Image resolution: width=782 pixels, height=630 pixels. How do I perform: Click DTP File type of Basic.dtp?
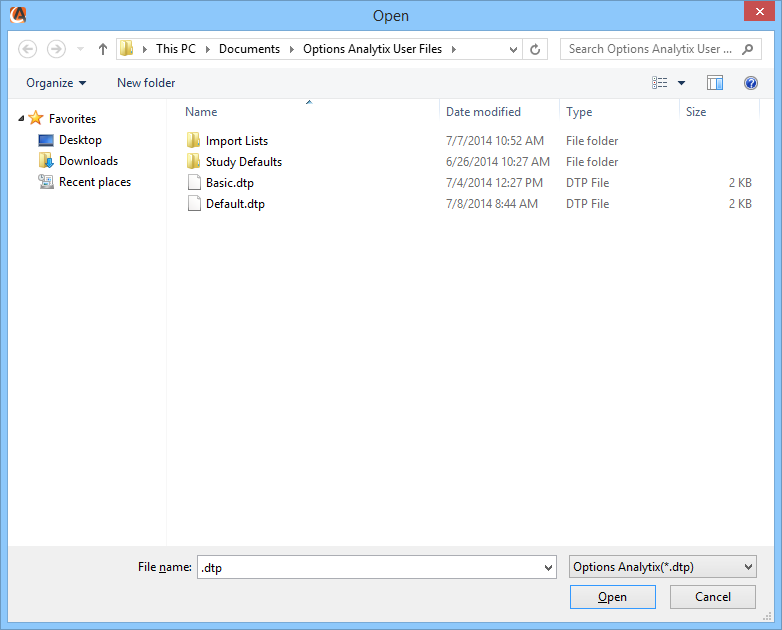point(587,183)
